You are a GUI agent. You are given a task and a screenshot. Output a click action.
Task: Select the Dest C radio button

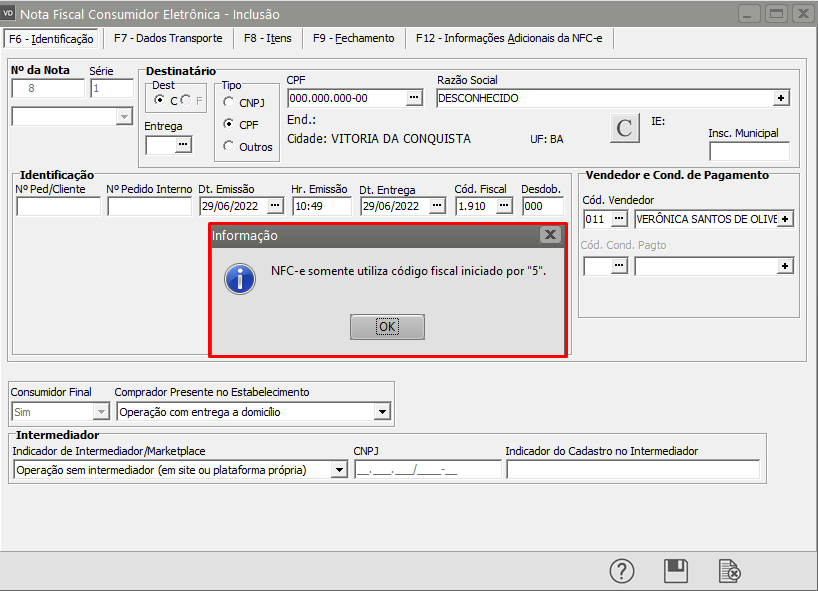coord(160,101)
